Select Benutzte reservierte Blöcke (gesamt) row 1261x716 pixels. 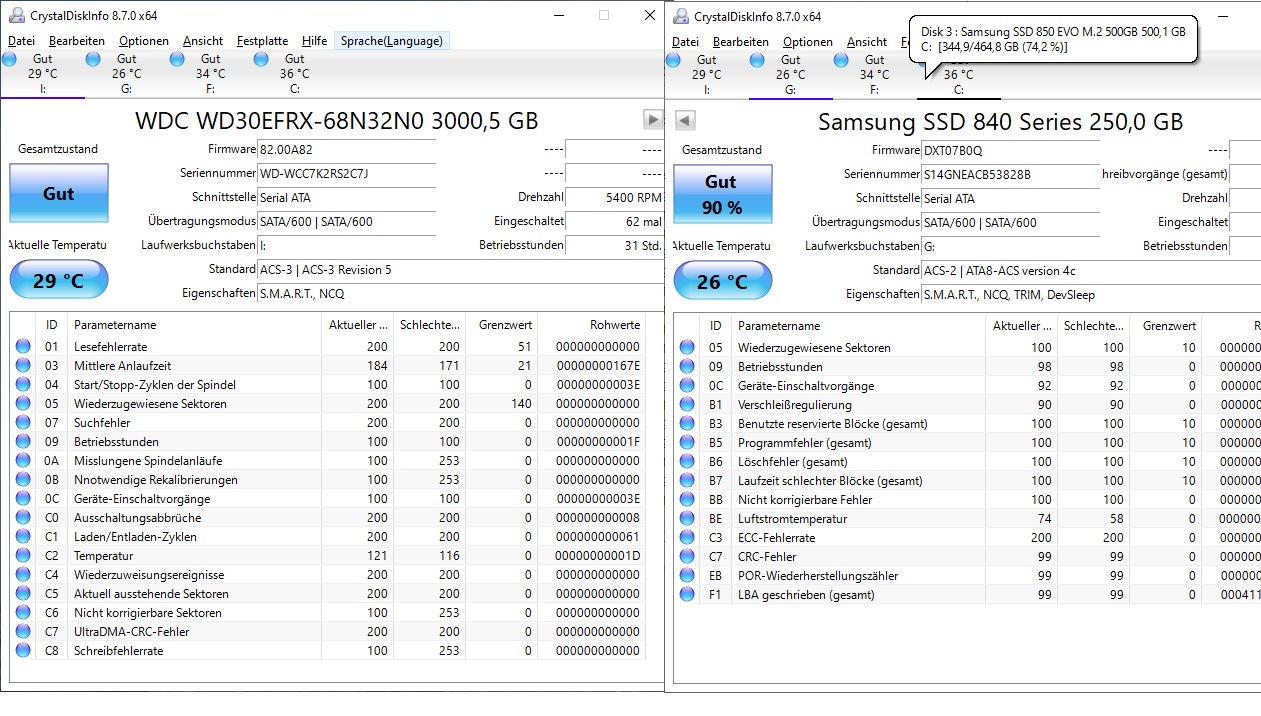click(x=967, y=424)
